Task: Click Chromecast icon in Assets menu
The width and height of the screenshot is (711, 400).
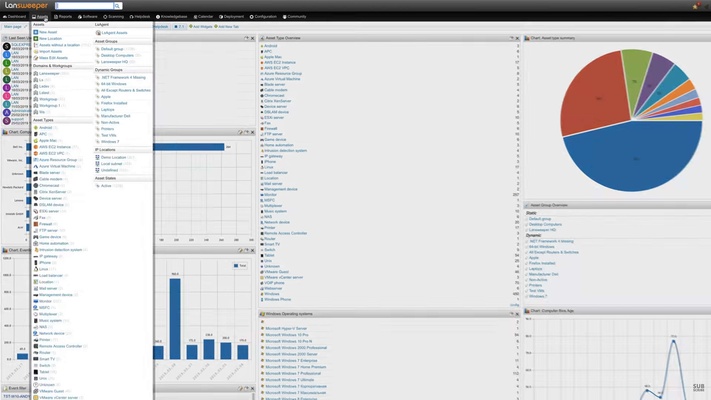Action: [36, 185]
